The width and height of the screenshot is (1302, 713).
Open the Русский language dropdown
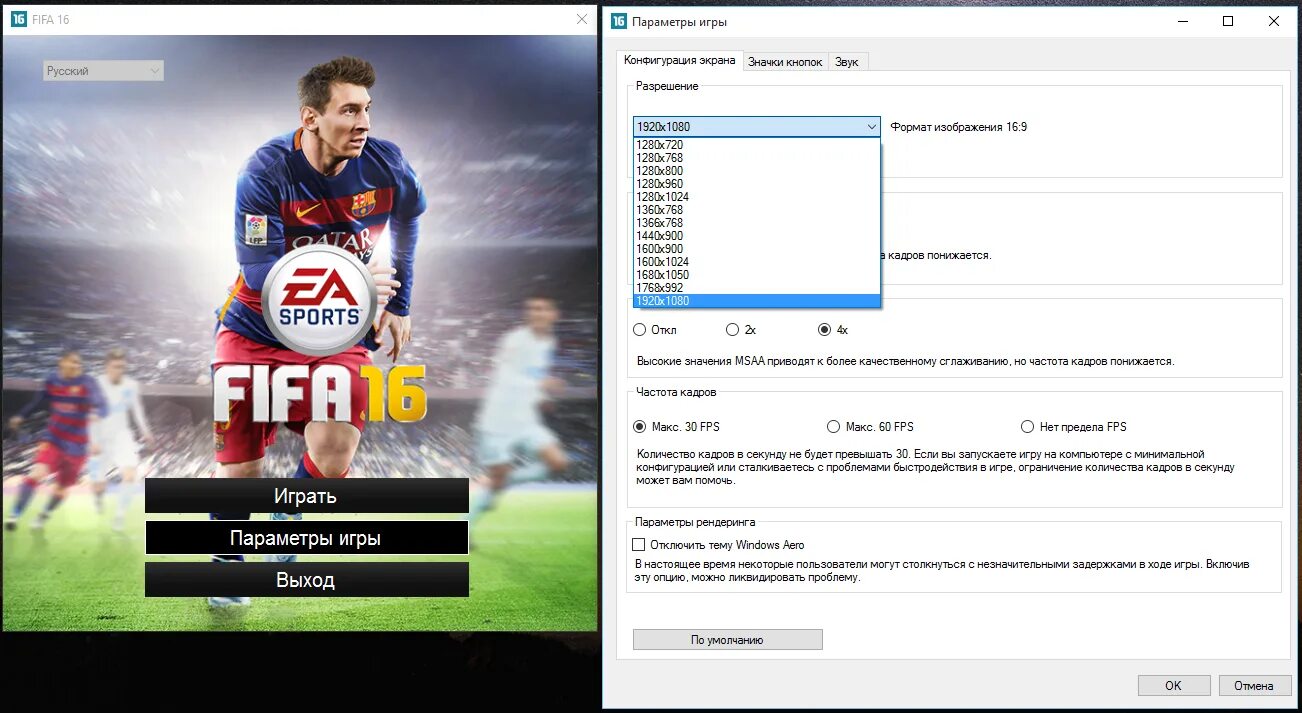coord(103,71)
